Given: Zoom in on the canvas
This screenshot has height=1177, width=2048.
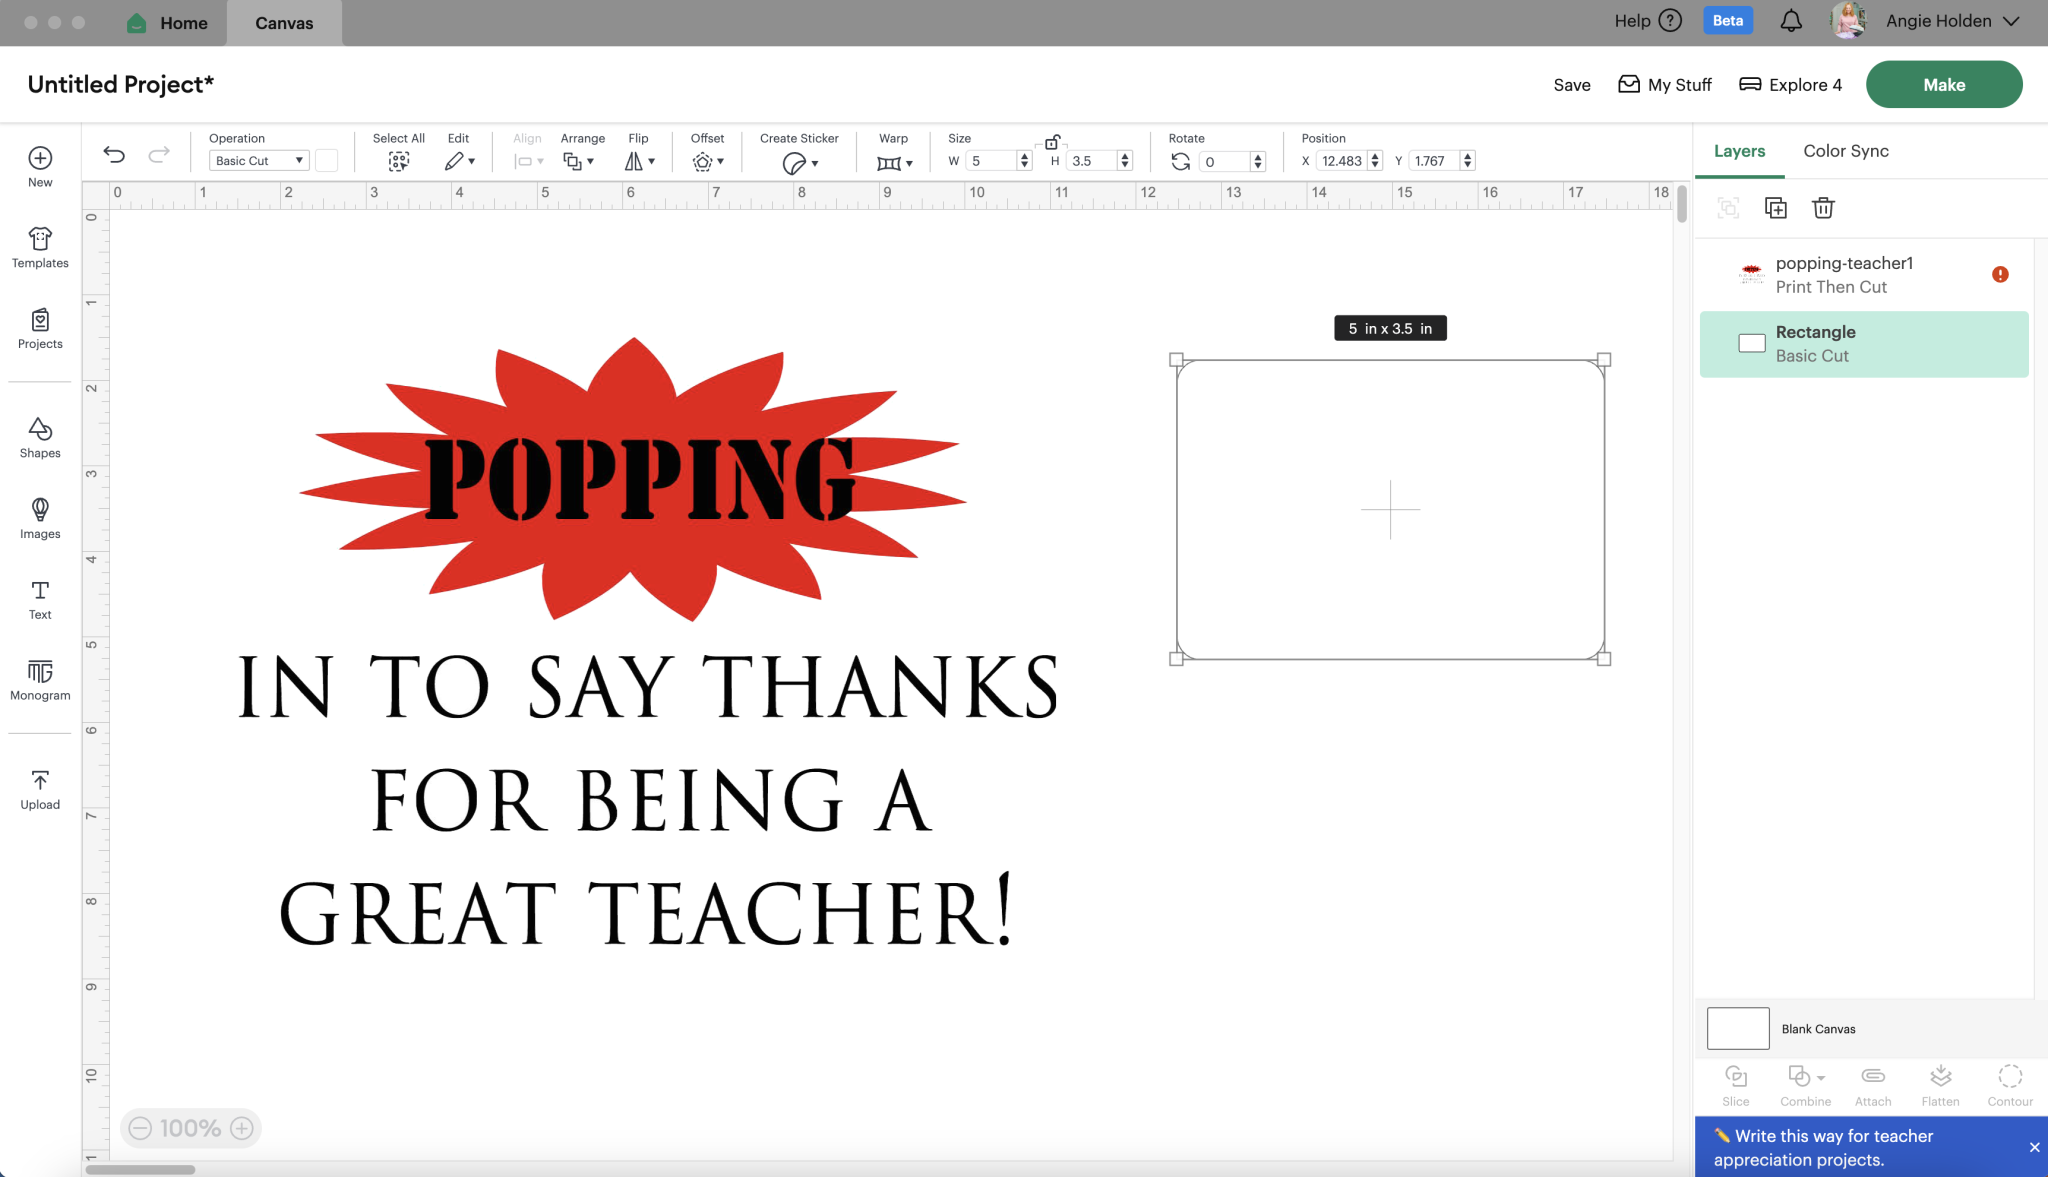Looking at the screenshot, I should tap(242, 1128).
